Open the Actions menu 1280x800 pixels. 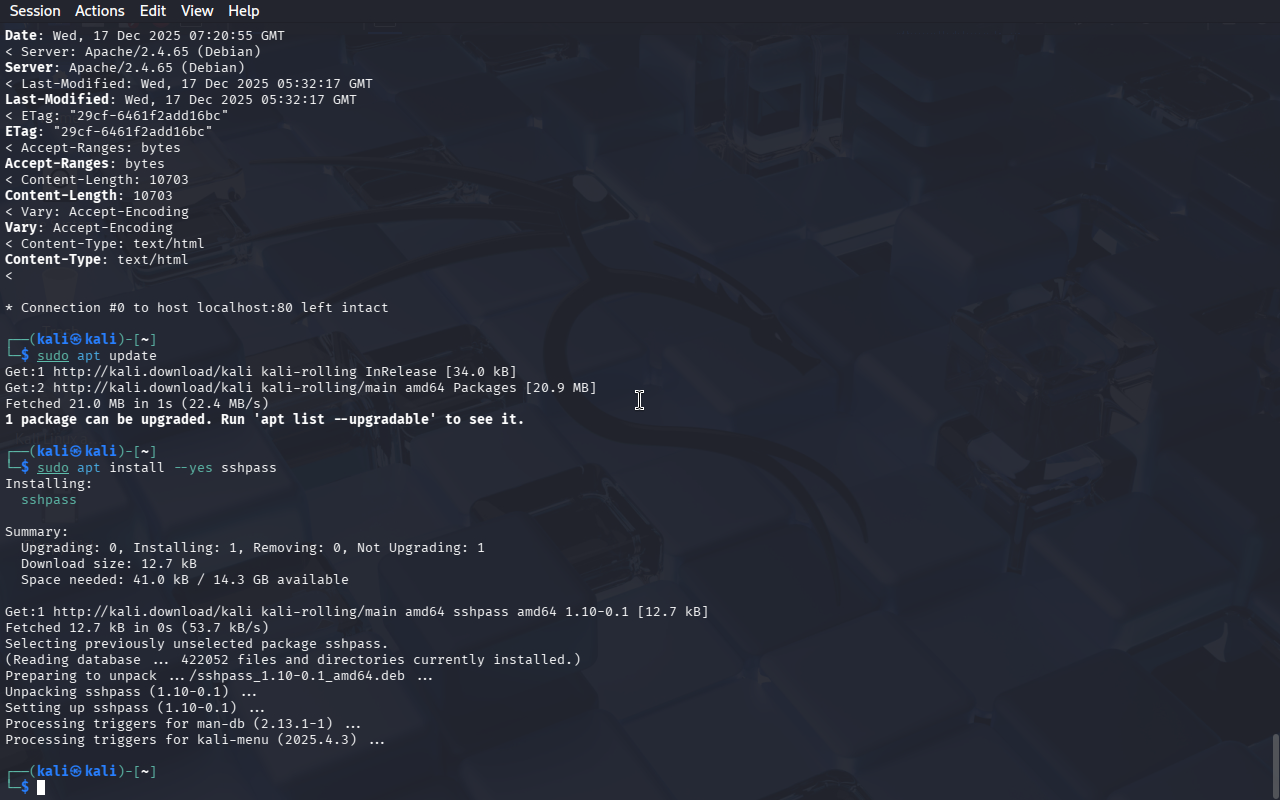(100, 11)
